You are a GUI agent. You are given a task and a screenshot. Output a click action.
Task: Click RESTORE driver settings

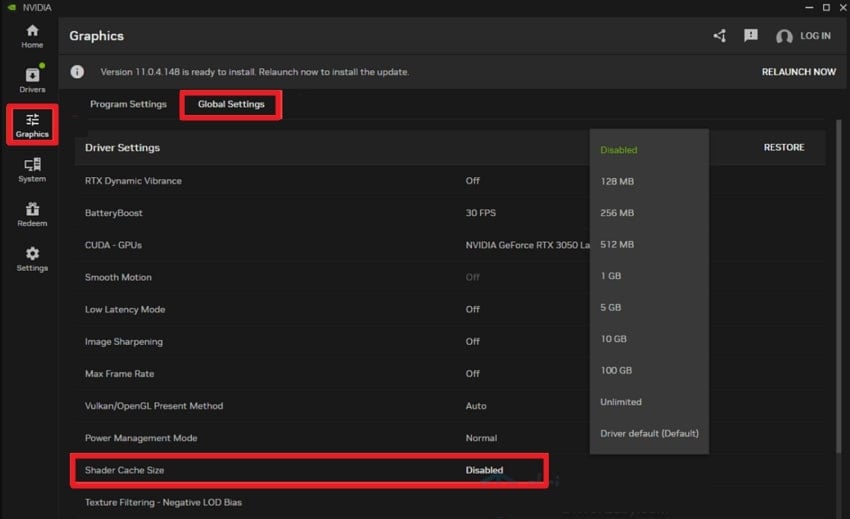coord(784,148)
